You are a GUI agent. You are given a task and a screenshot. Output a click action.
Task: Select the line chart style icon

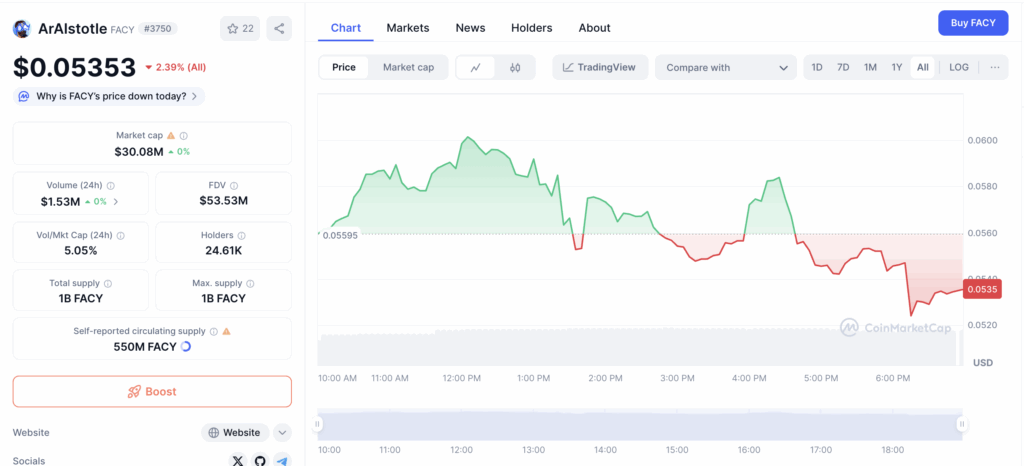pos(475,68)
